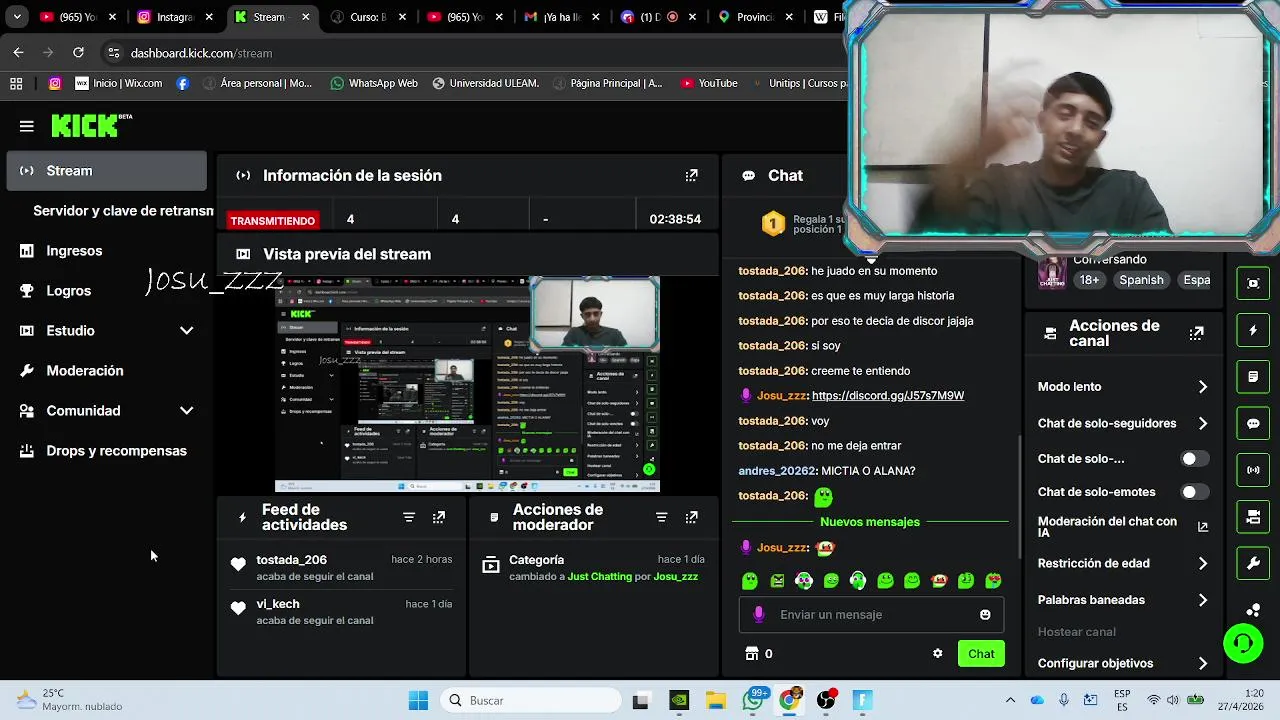Toggle the Chat de solo-... switch
The image size is (1280, 720).
pyautogui.click(x=1194, y=459)
